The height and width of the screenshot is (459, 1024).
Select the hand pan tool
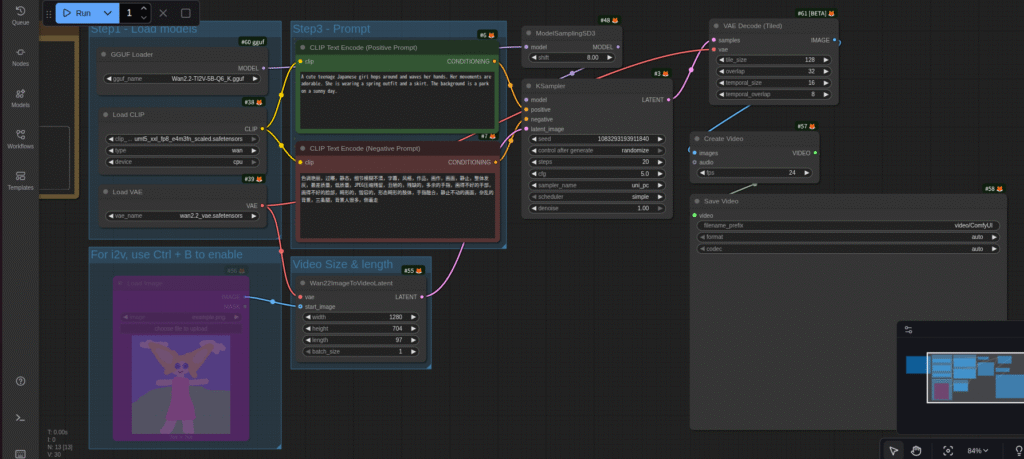click(x=917, y=450)
